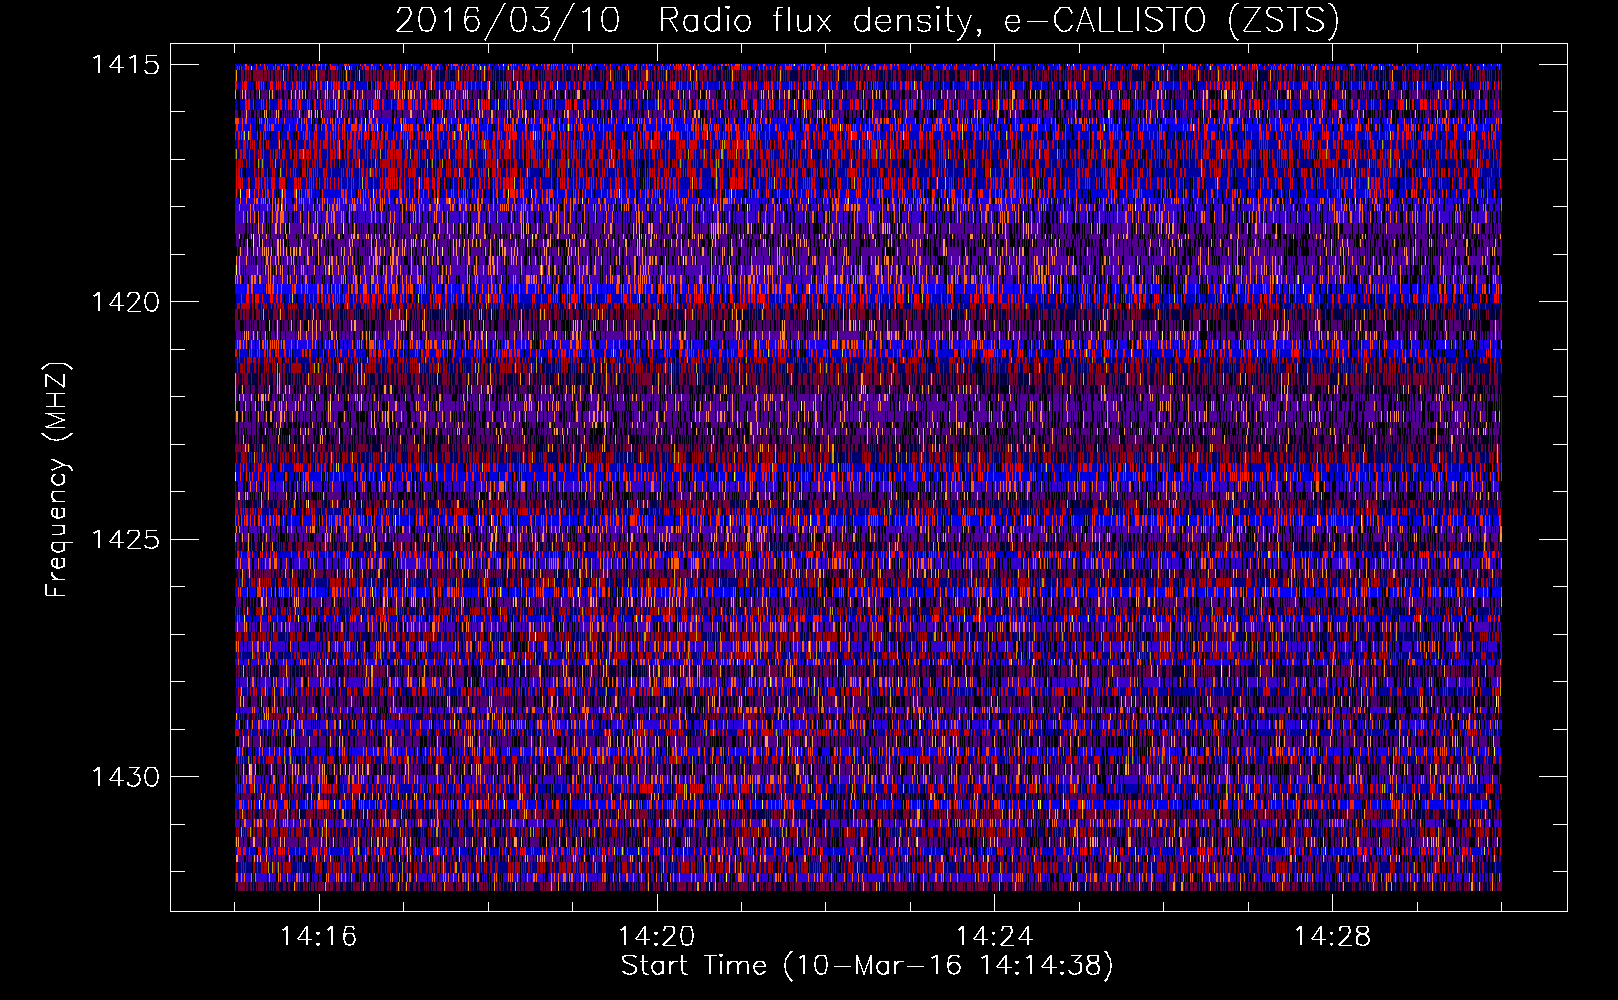Click the 1425 frequency tick label
1618x1000 pixels.
pos(125,540)
